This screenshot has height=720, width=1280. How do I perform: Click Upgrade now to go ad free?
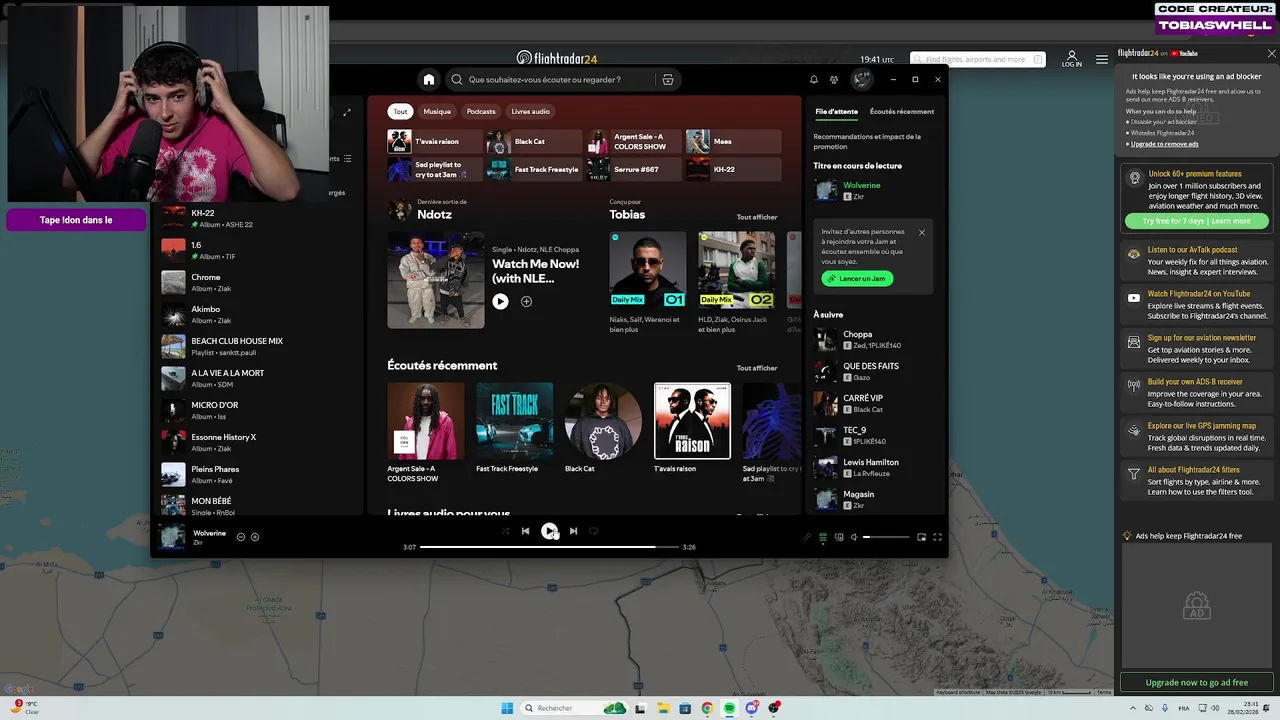coord(1197,682)
